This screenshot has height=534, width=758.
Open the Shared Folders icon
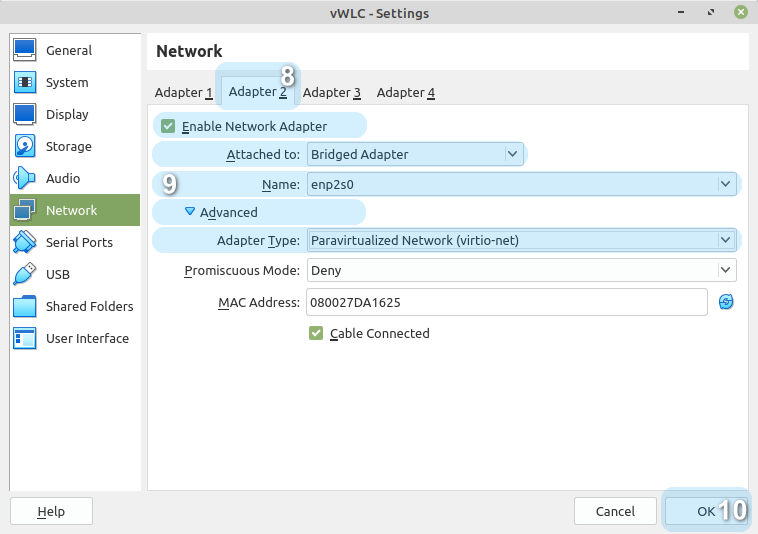pyautogui.click(x=25, y=306)
